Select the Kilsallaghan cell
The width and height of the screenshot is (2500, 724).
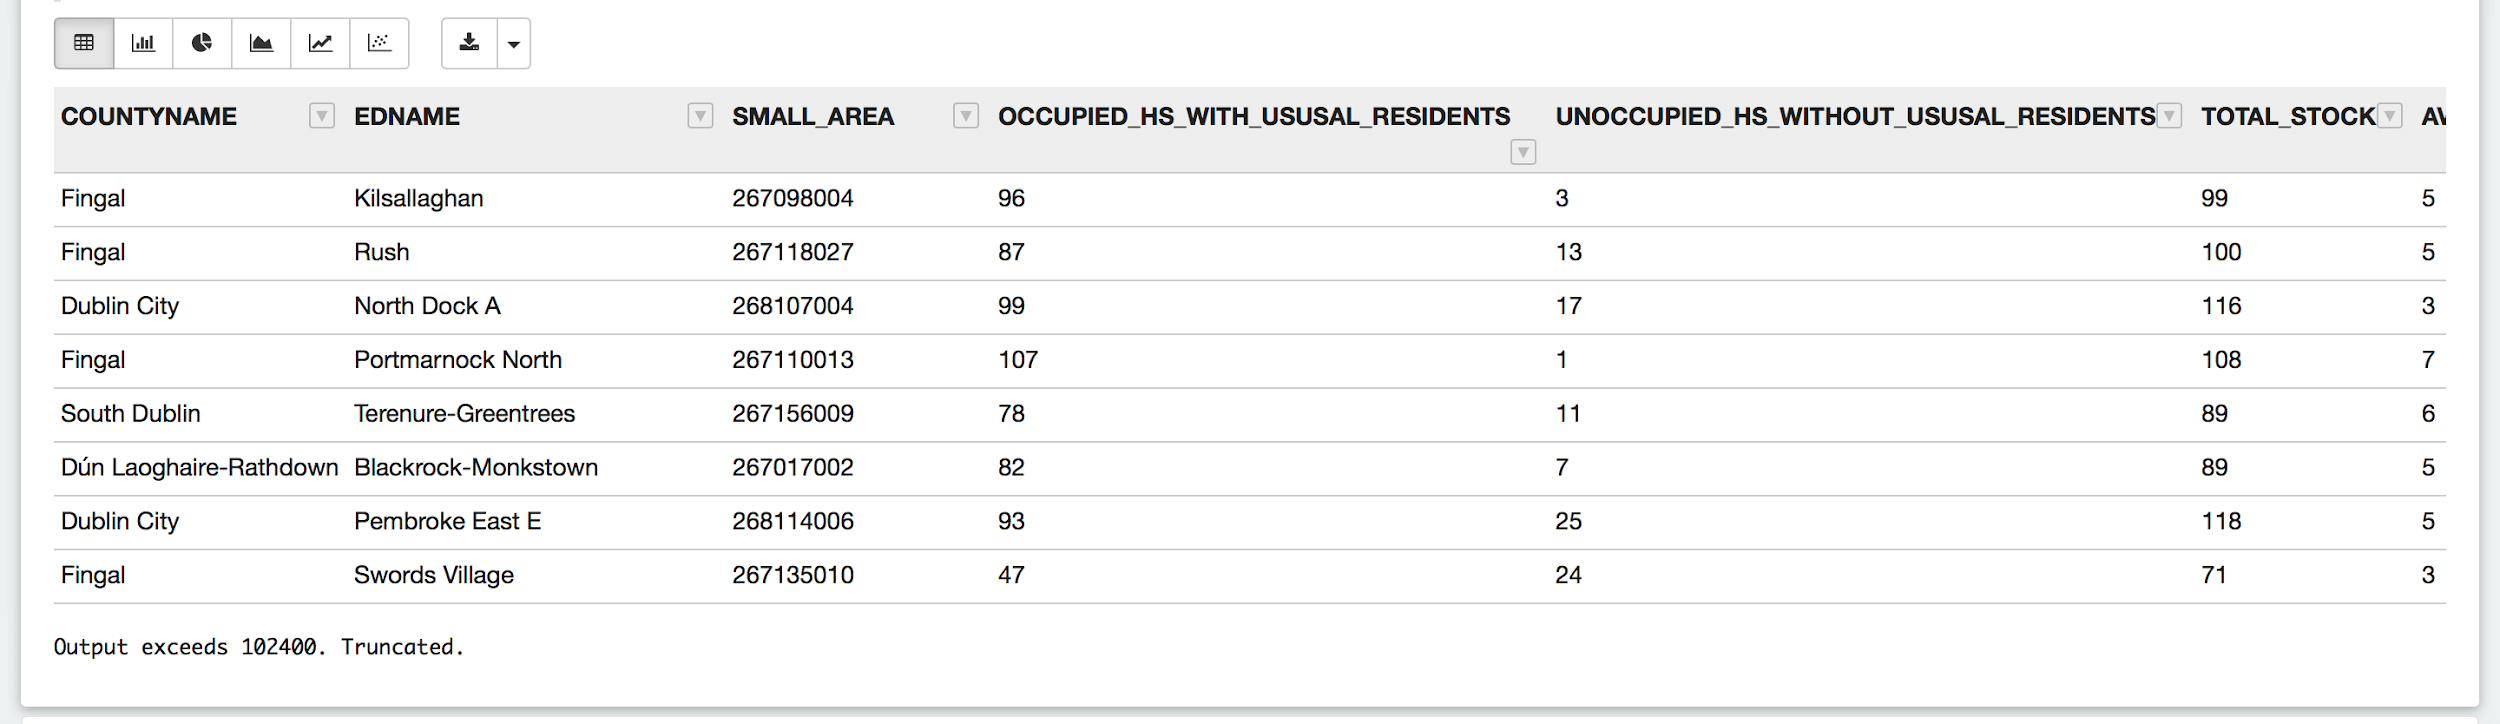419,199
